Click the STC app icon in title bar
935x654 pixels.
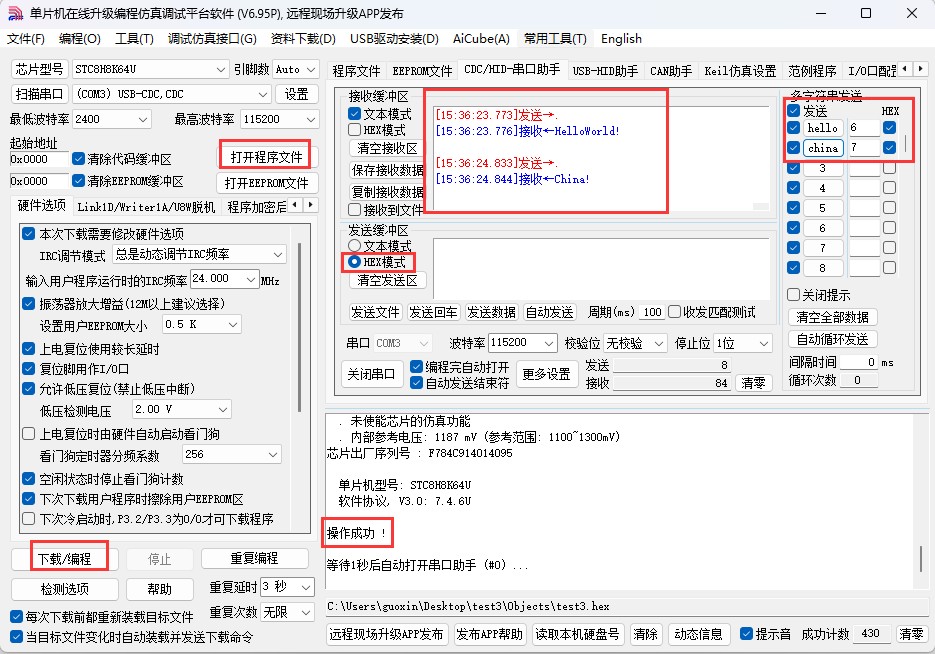pyautogui.click(x=16, y=13)
